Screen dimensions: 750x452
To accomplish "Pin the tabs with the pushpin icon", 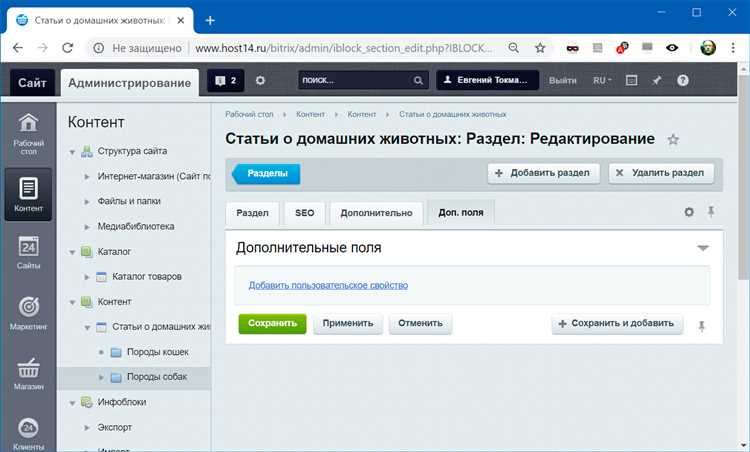I will click(711, 211).
